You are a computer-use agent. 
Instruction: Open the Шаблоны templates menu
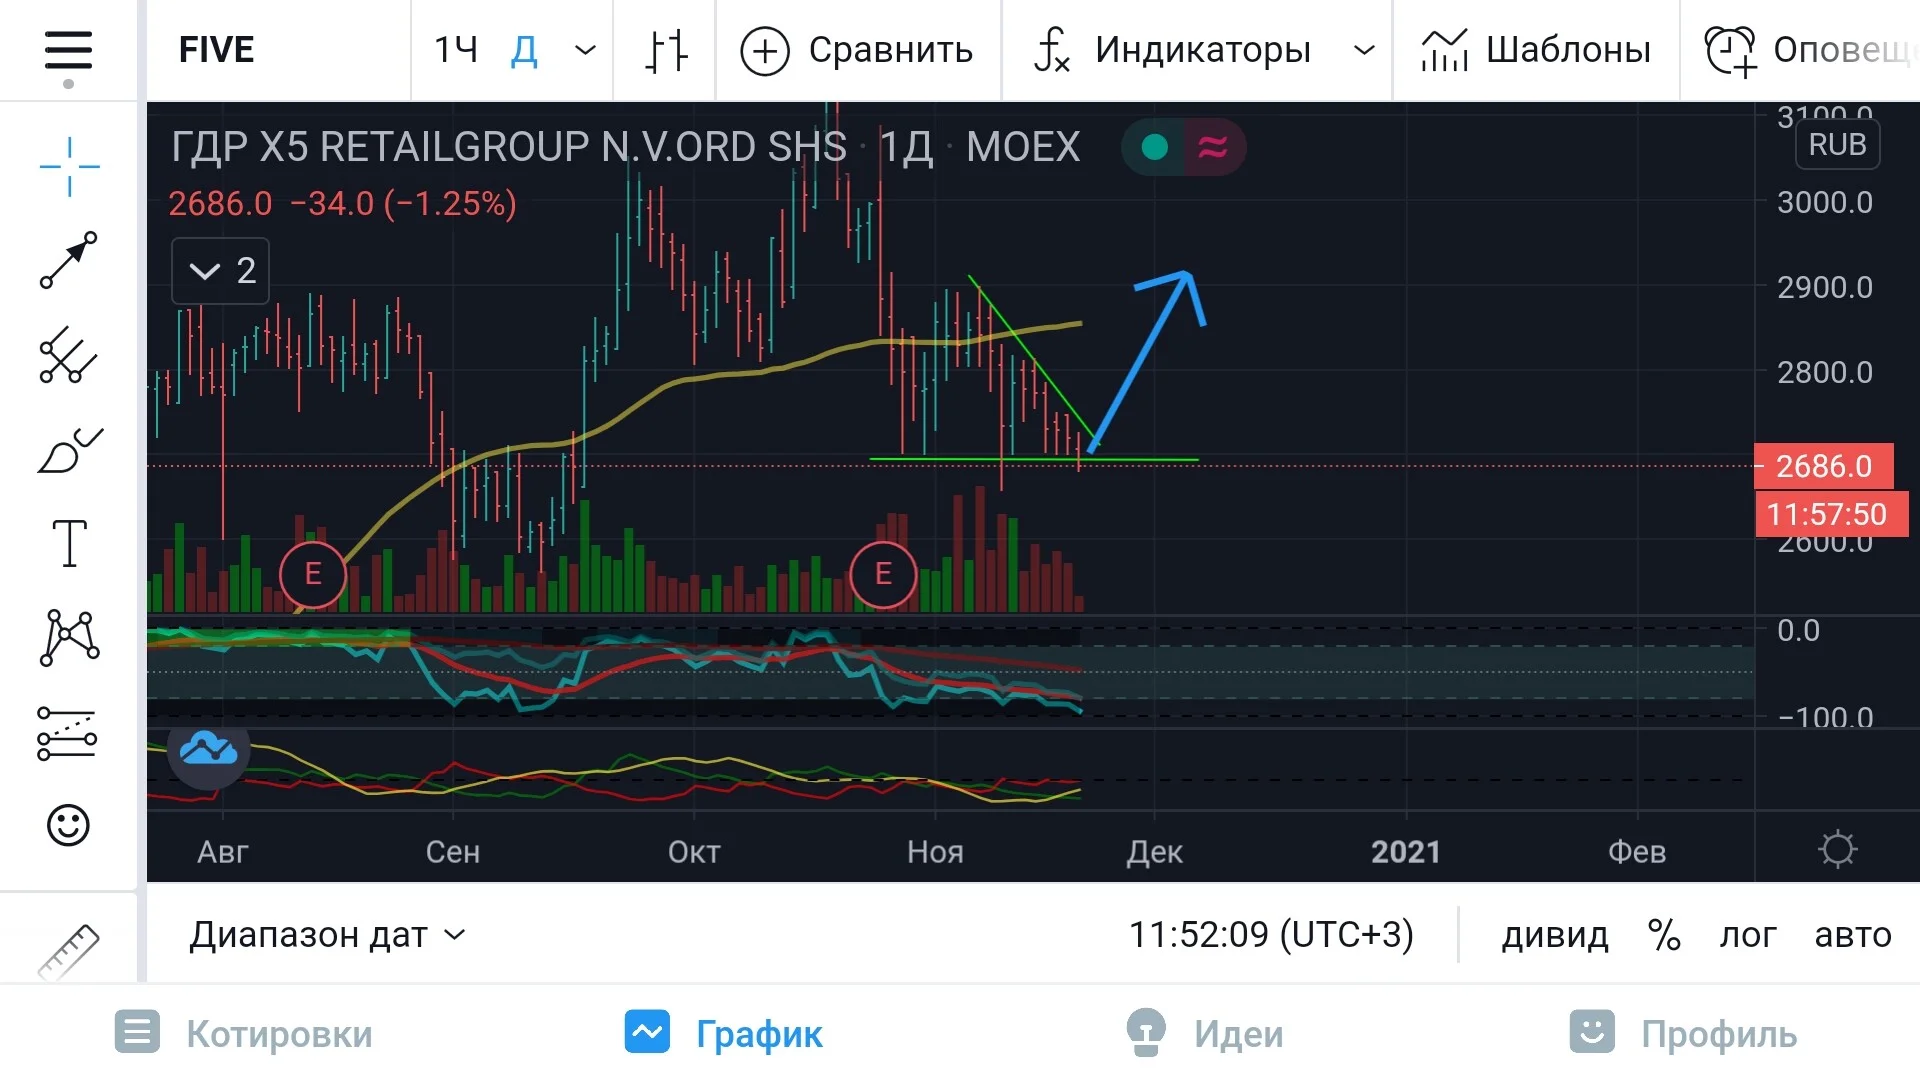pos(1536,50)
